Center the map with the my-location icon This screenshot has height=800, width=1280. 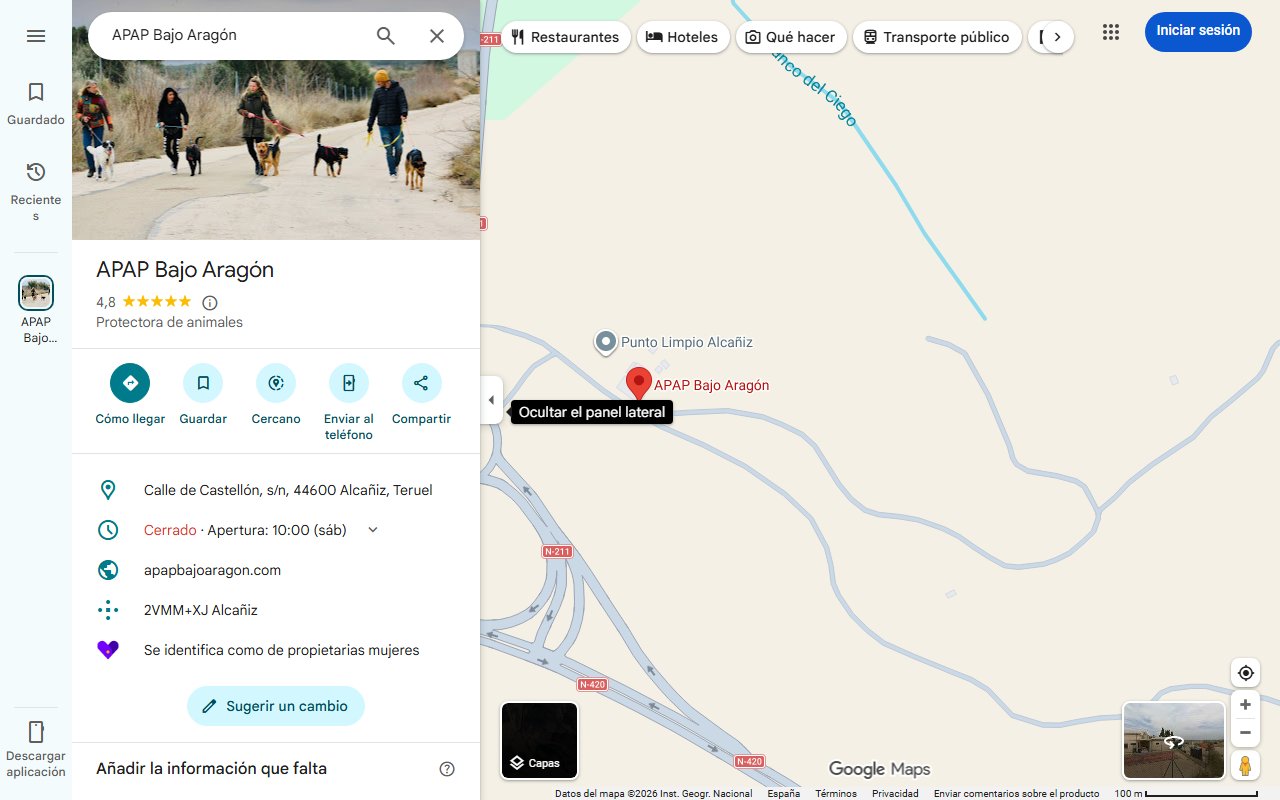[1245, 672]
